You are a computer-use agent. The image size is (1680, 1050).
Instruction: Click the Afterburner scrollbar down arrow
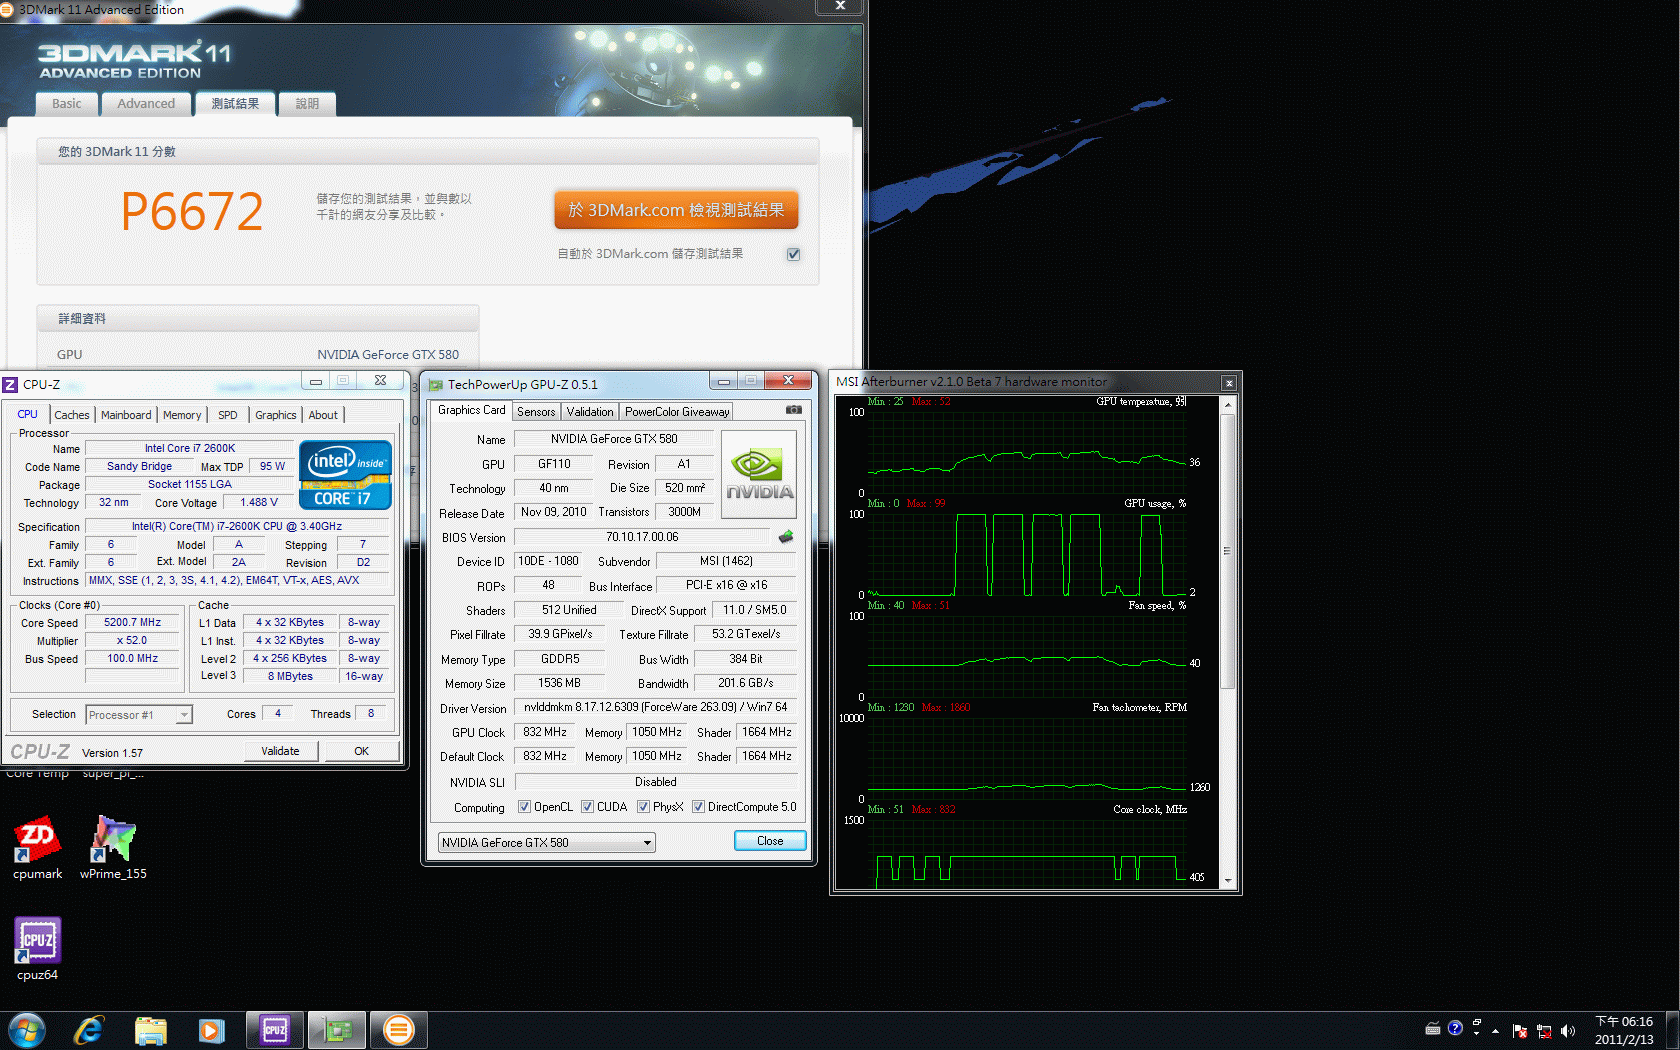click(x=1228, y=882)
